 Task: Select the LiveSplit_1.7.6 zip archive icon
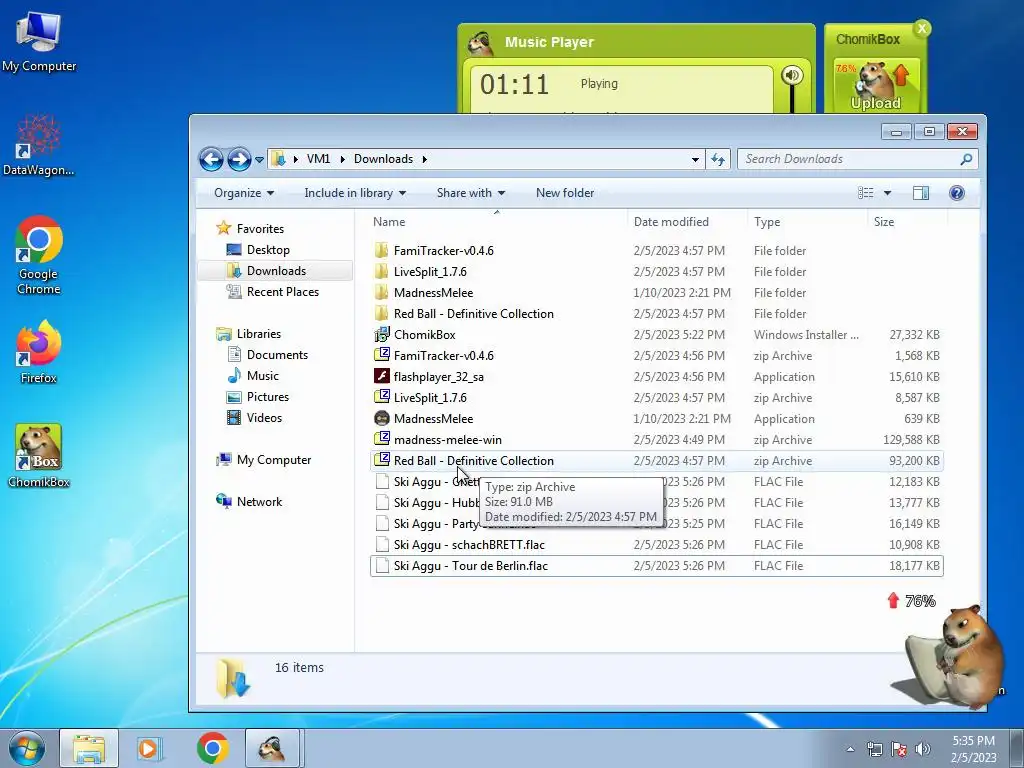[381, 397]
